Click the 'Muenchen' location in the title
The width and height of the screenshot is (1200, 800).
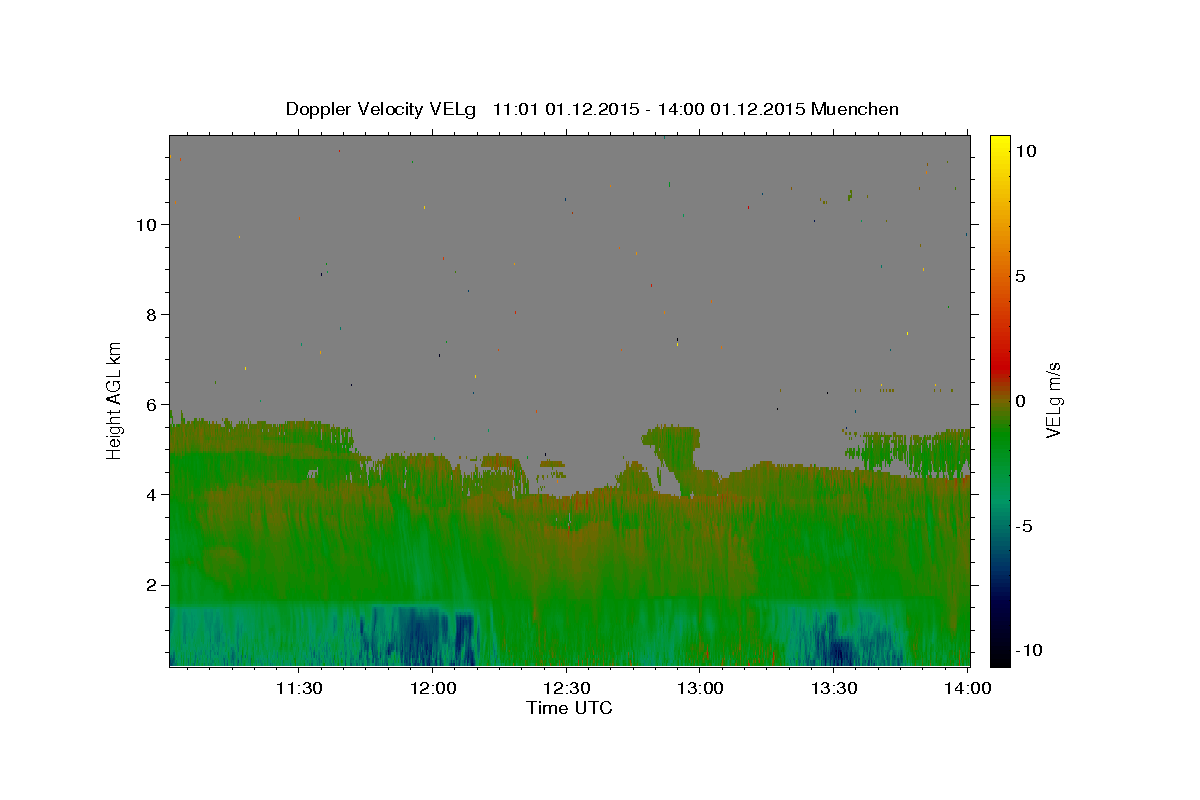(855, 109)
